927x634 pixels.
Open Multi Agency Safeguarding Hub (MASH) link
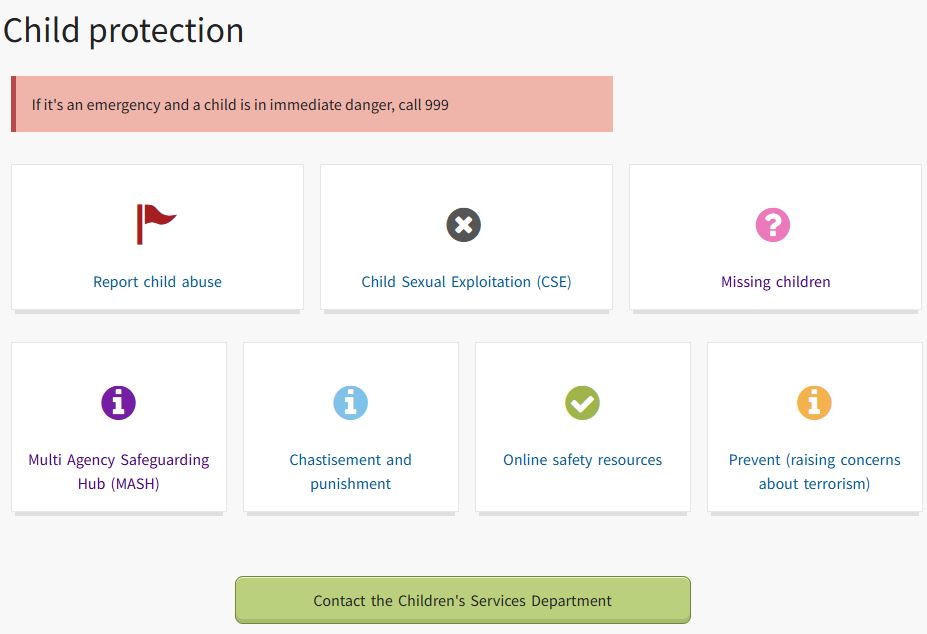pos(119,471)
